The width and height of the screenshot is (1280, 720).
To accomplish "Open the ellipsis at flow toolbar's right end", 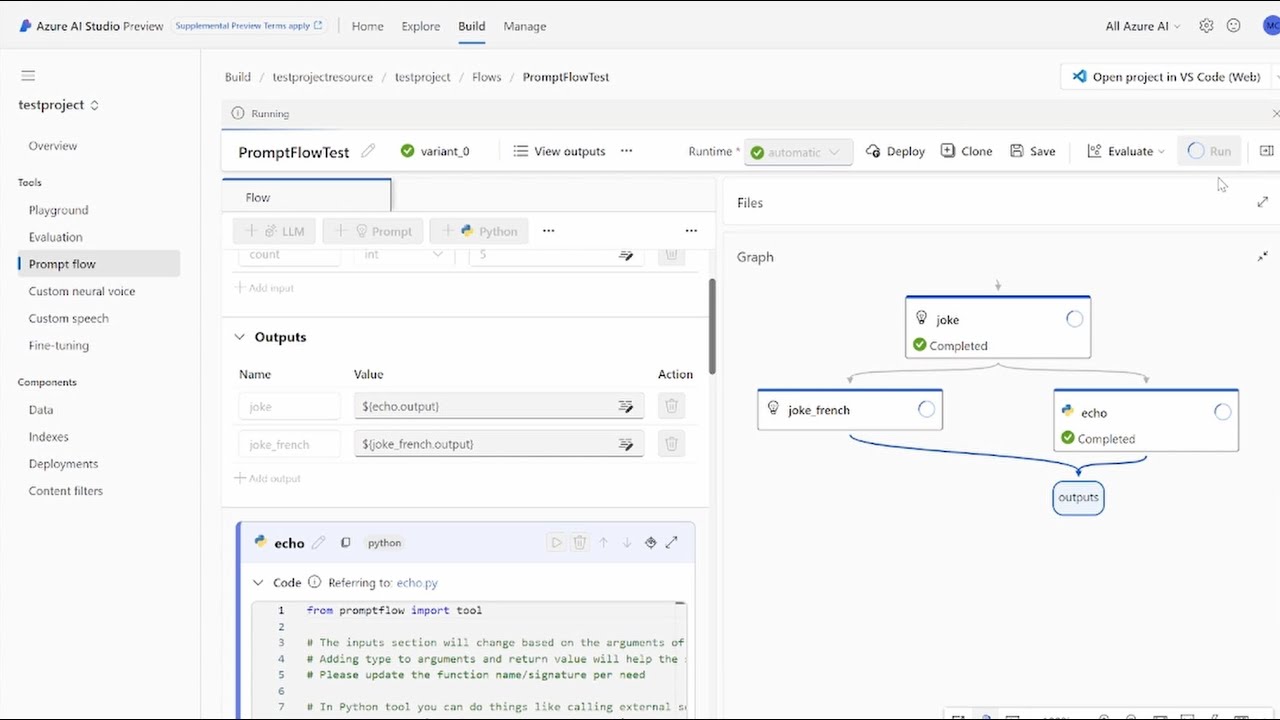I will [691, 231].
